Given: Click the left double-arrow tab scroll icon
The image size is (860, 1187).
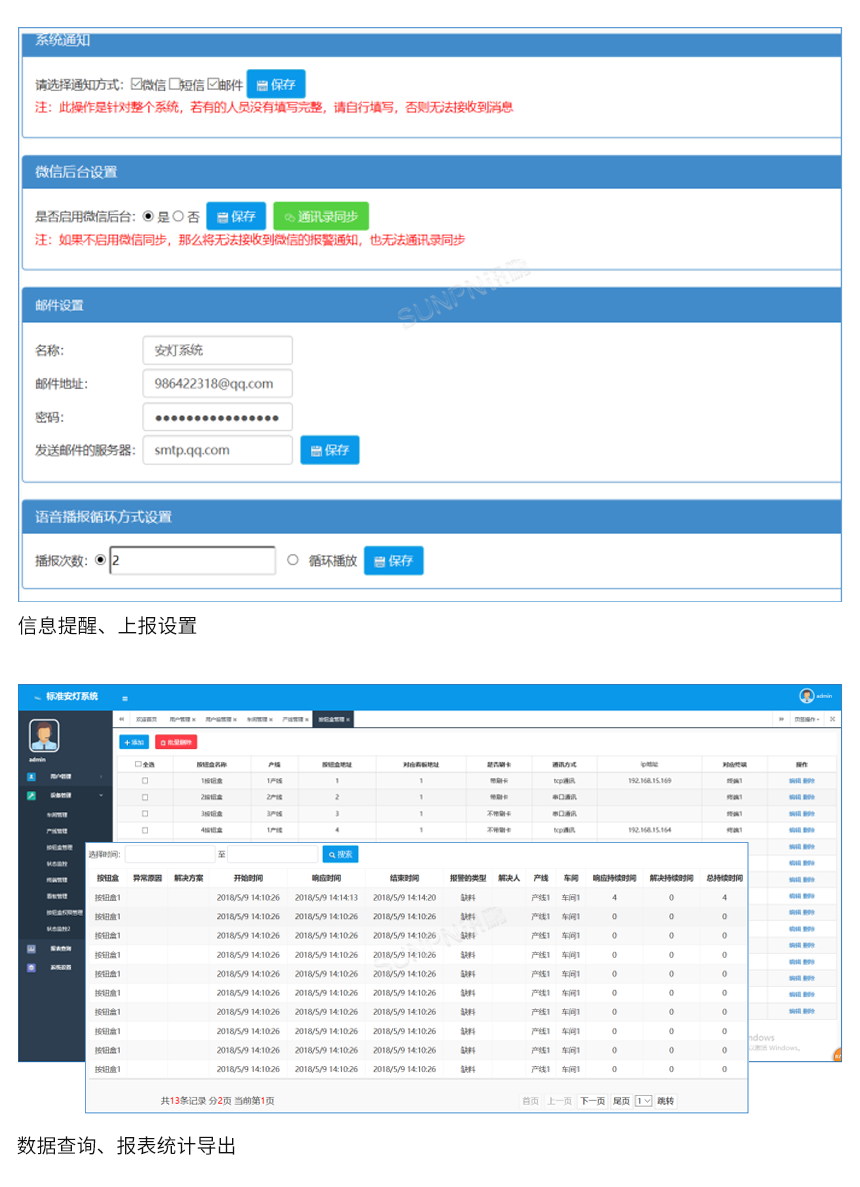Looking at the screenshot, I should click(121, 719).
